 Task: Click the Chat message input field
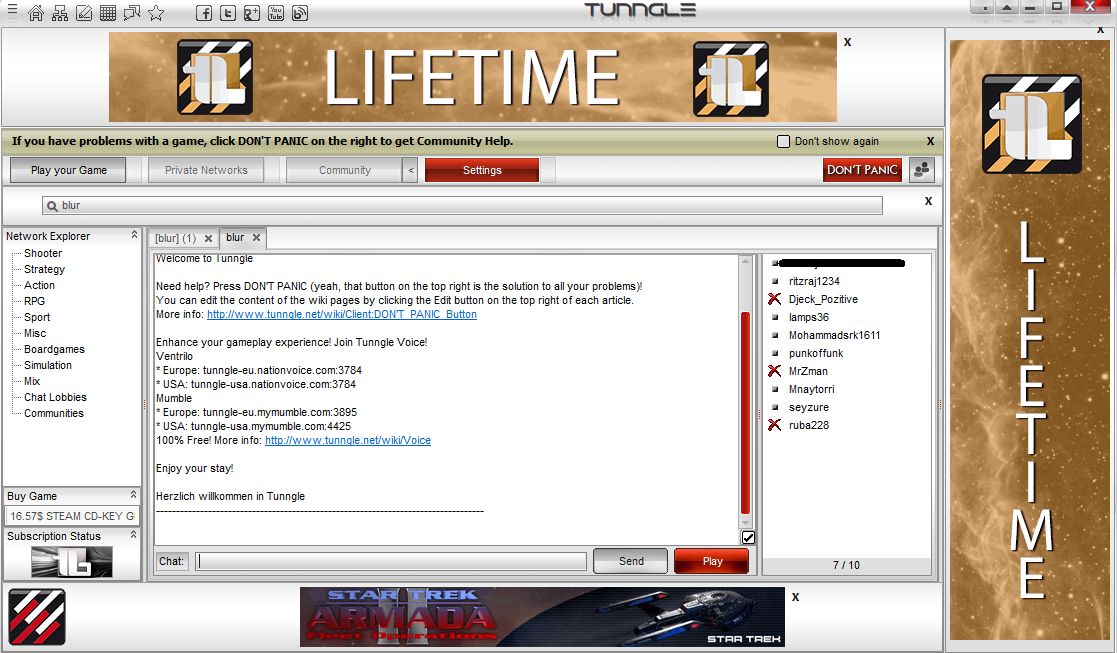point(391,561)
